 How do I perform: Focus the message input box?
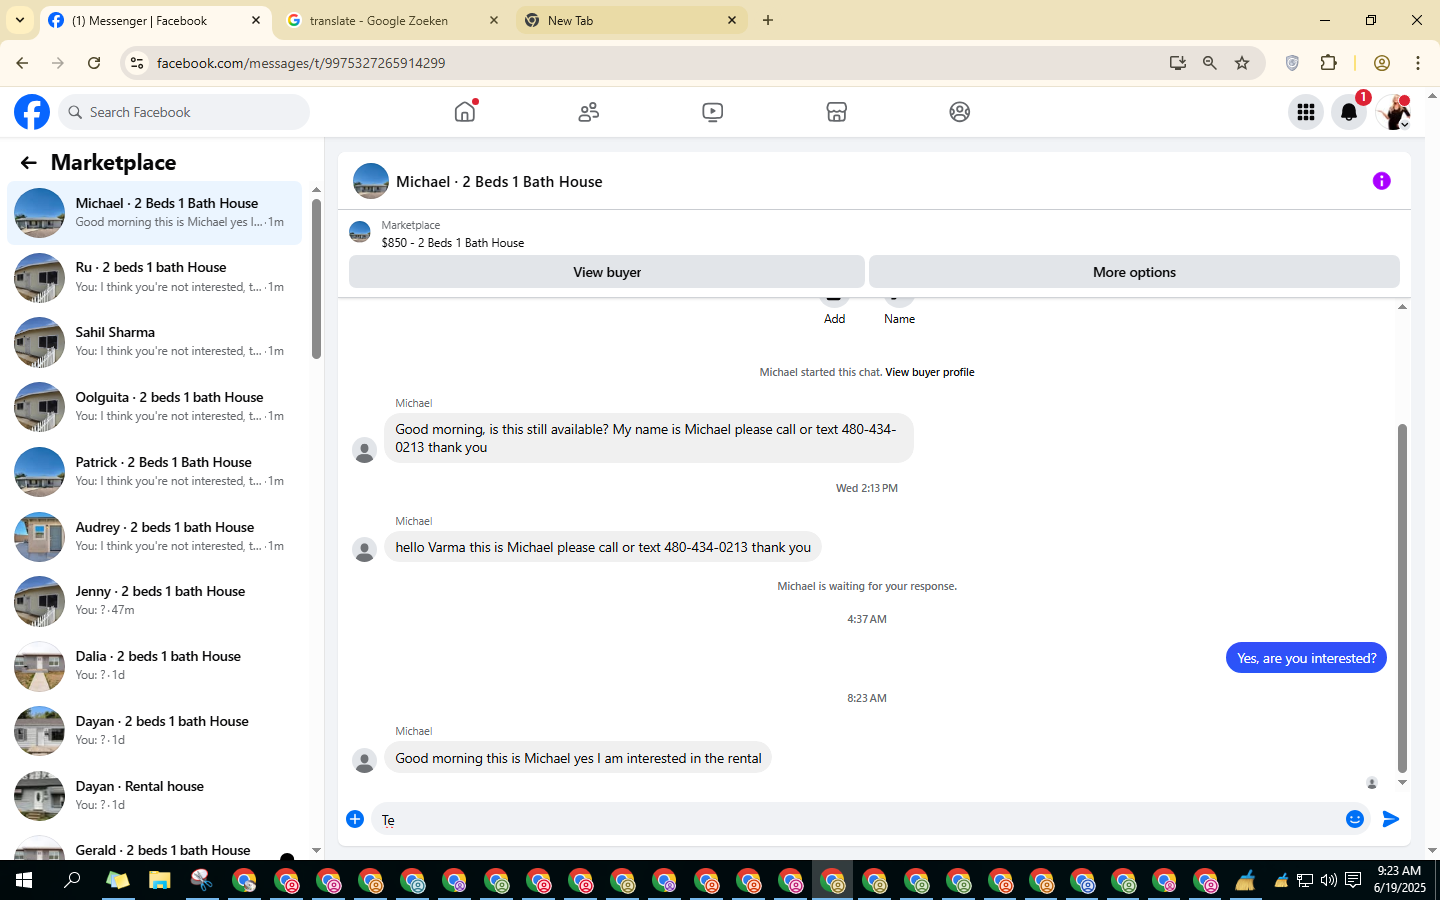point(856,820)
